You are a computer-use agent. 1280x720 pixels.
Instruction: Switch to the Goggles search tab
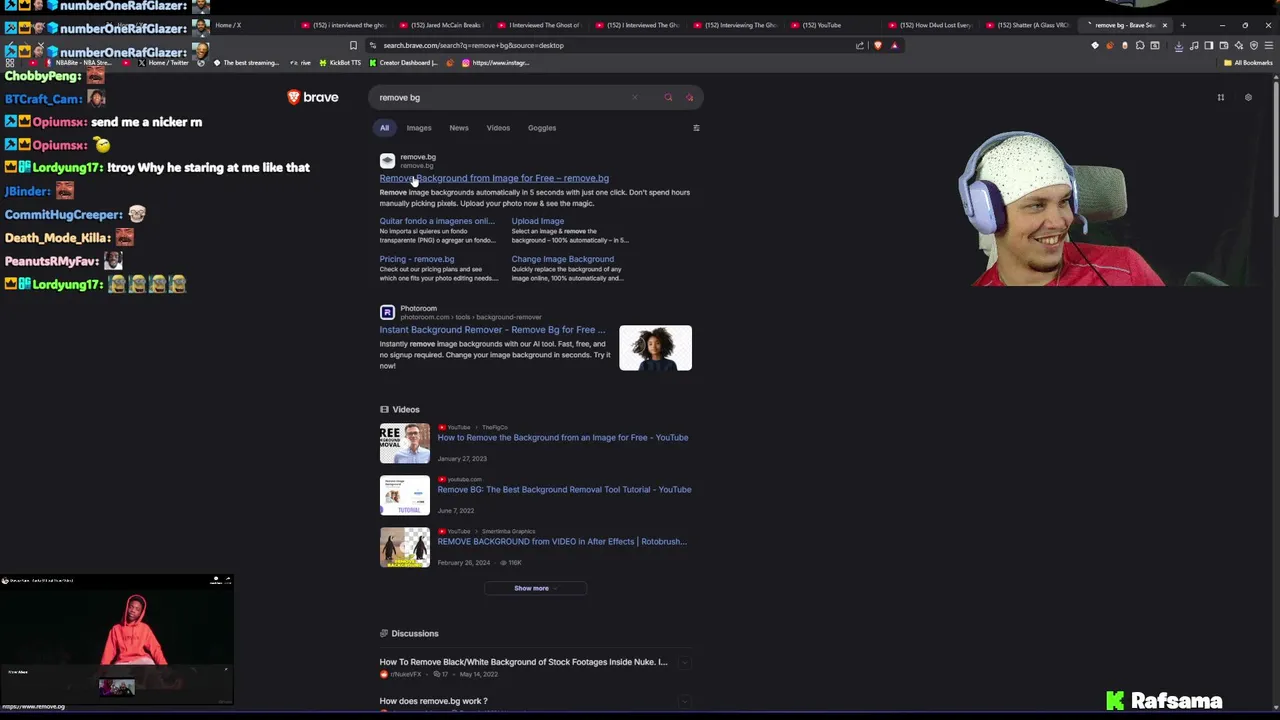[542, 128]
